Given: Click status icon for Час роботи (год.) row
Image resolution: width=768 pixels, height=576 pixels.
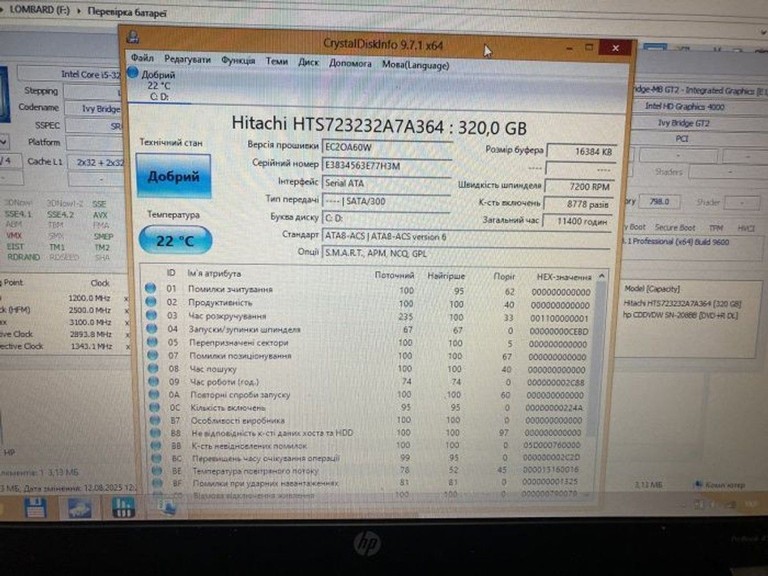Looking at the screenshot, I should coord(154,381).
